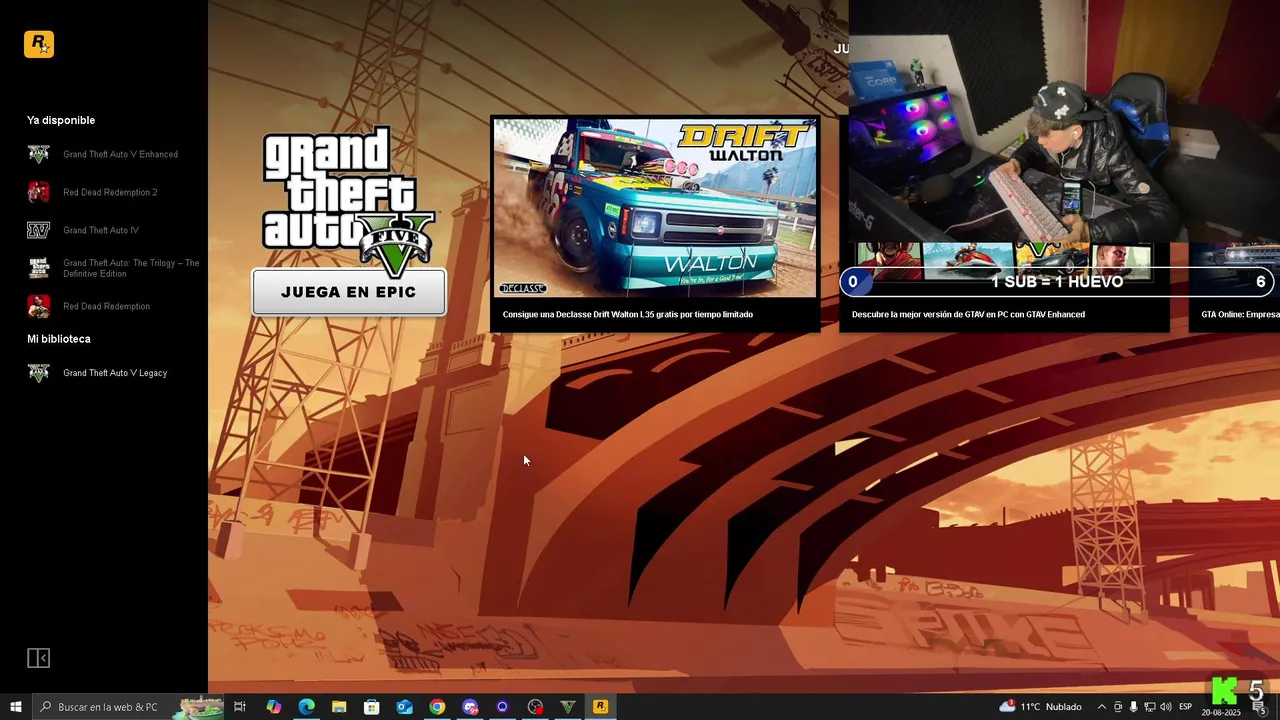Click the microphone icon in the system tray
Viewport: 1280px width, 720px height.
click(x=1133, y=707)
